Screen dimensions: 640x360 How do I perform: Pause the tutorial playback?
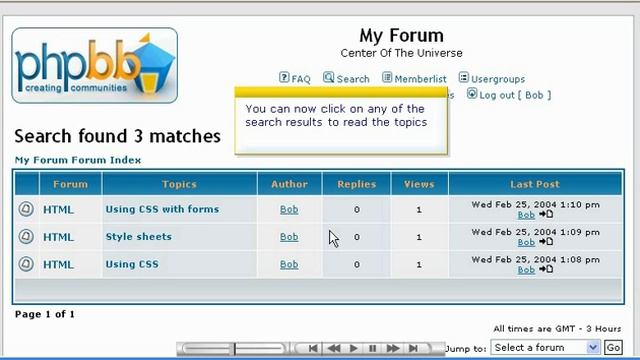pos(373,349)
